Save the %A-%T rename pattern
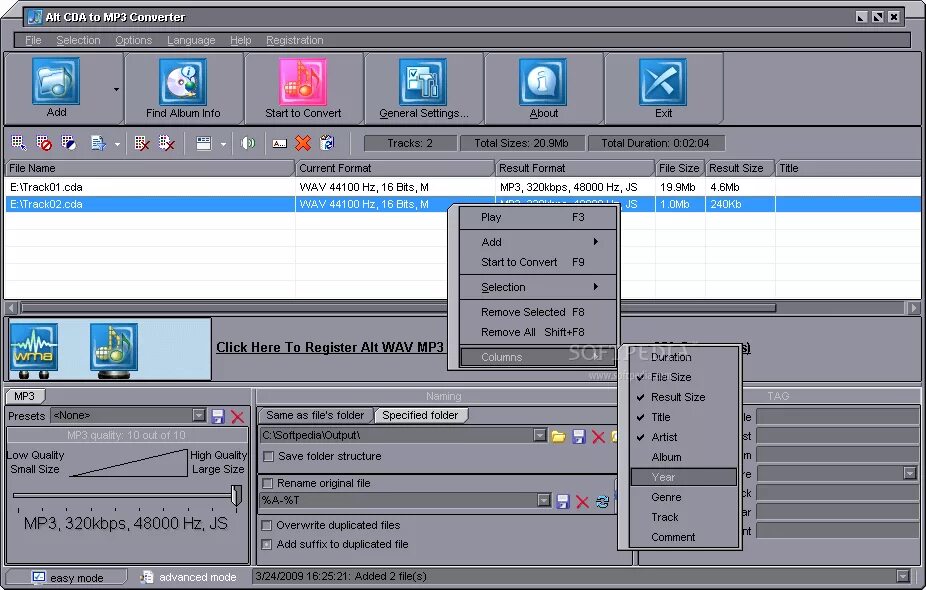 [x=563, y=501]
